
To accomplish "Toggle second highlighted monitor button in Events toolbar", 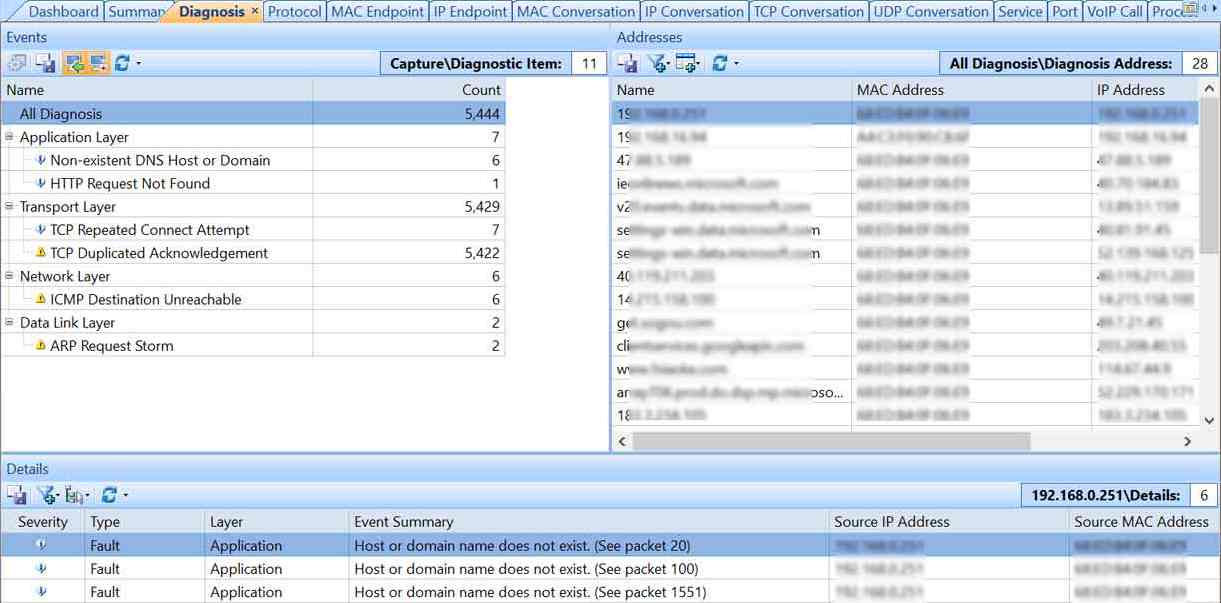I will [x=98, y=63].
